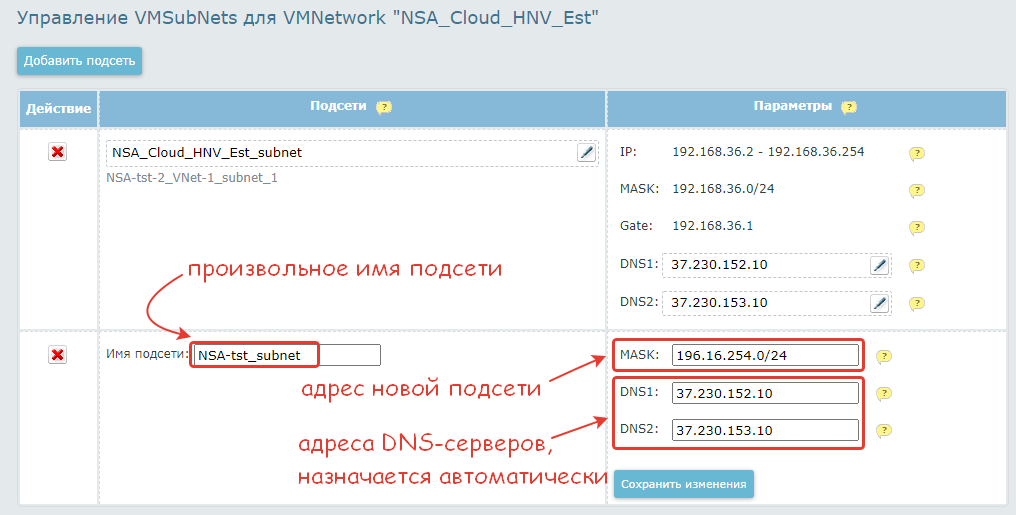Viewport: 1016px width, 515px height.
Task: Edit the NSA_Cloud_HNV_Est_subnet name with pencil icon
Action: 586,153
